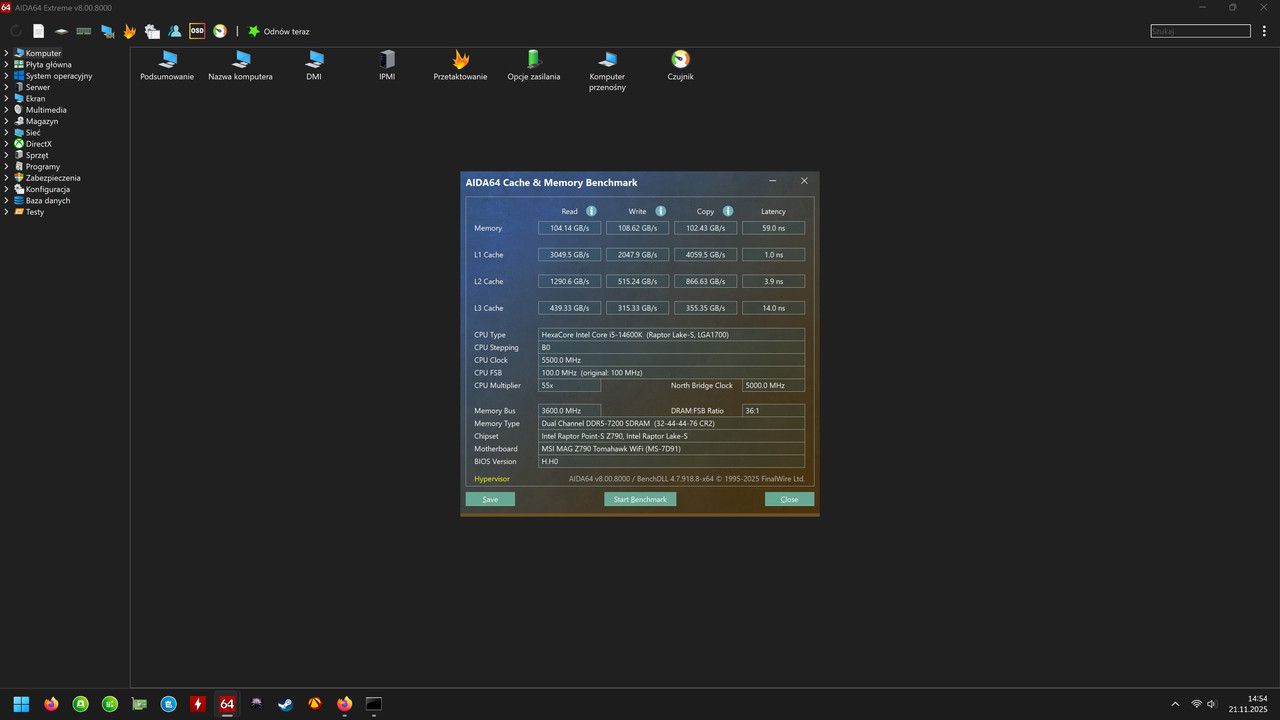Show hidden tray icons chevron
The width and height of the screenshot is (1280, 720).
click(1175, 704)
